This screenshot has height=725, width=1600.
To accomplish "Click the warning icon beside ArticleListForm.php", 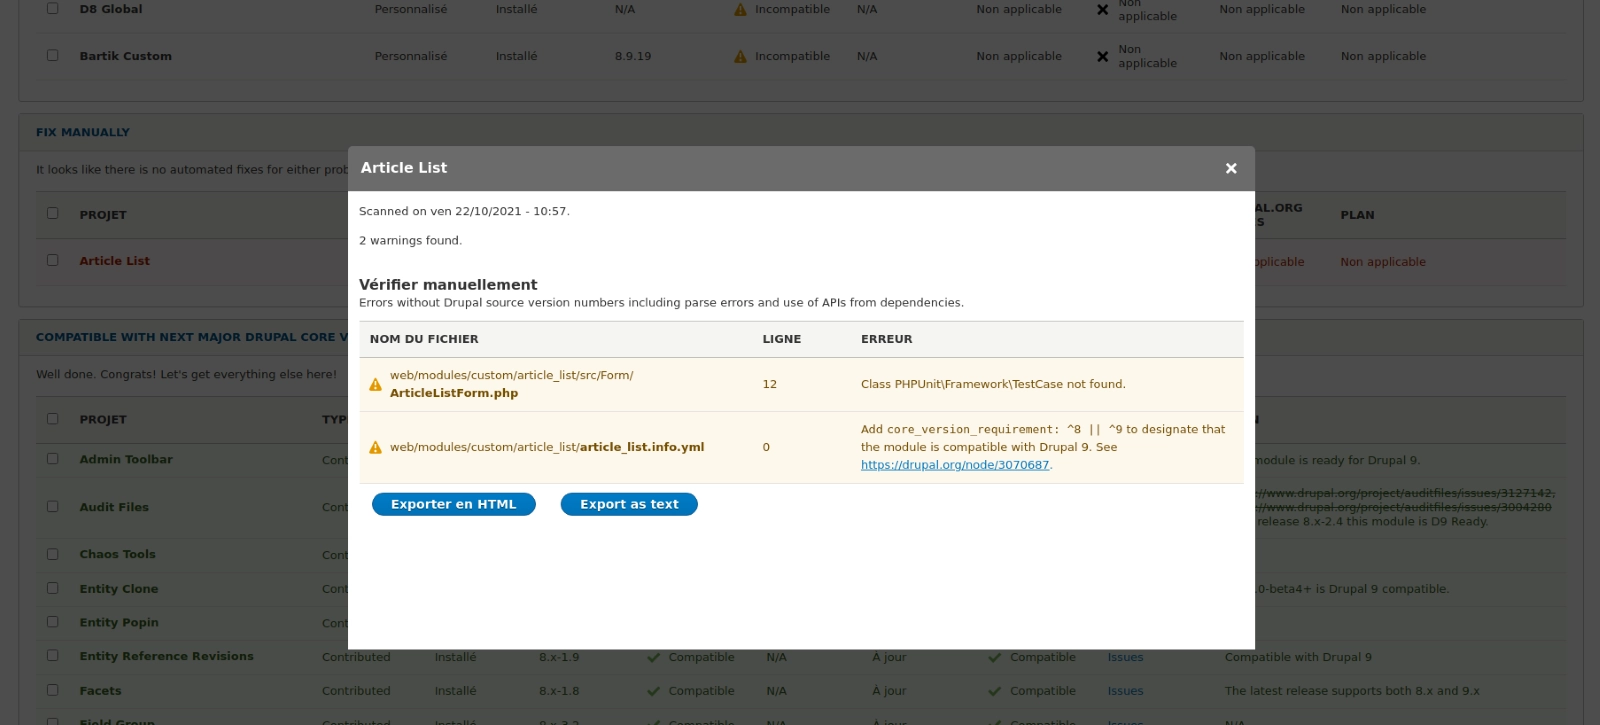I will 376,384.
